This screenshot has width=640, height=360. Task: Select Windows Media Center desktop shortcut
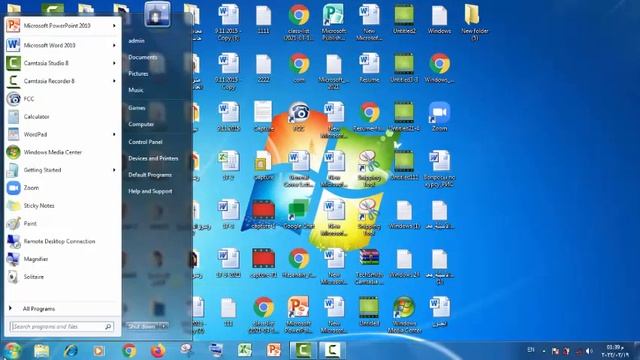click(x=404, y=315)
